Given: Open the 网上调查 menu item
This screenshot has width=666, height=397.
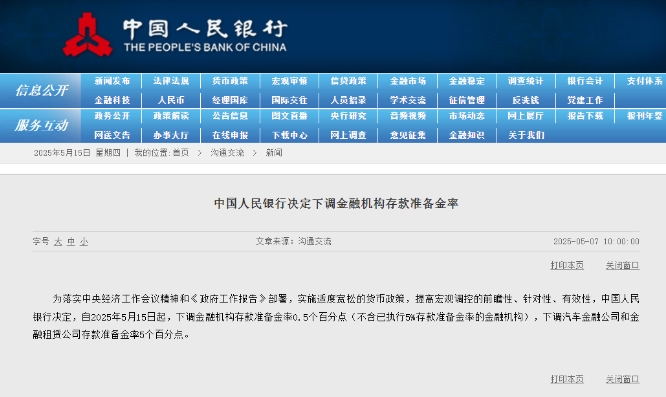Looking at the screenshot, I should (348, 135).
